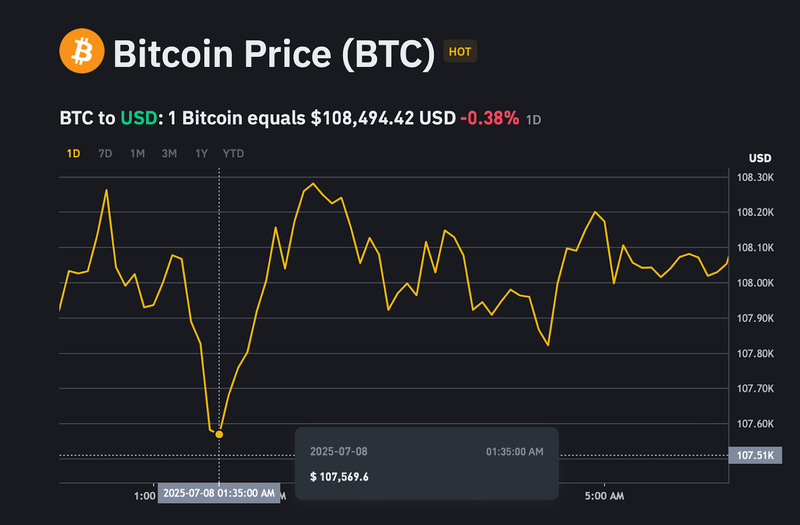The height and width of the screenshot is (525, 800).
Task: Select the YTD chart range
Action: click(233, 153)
